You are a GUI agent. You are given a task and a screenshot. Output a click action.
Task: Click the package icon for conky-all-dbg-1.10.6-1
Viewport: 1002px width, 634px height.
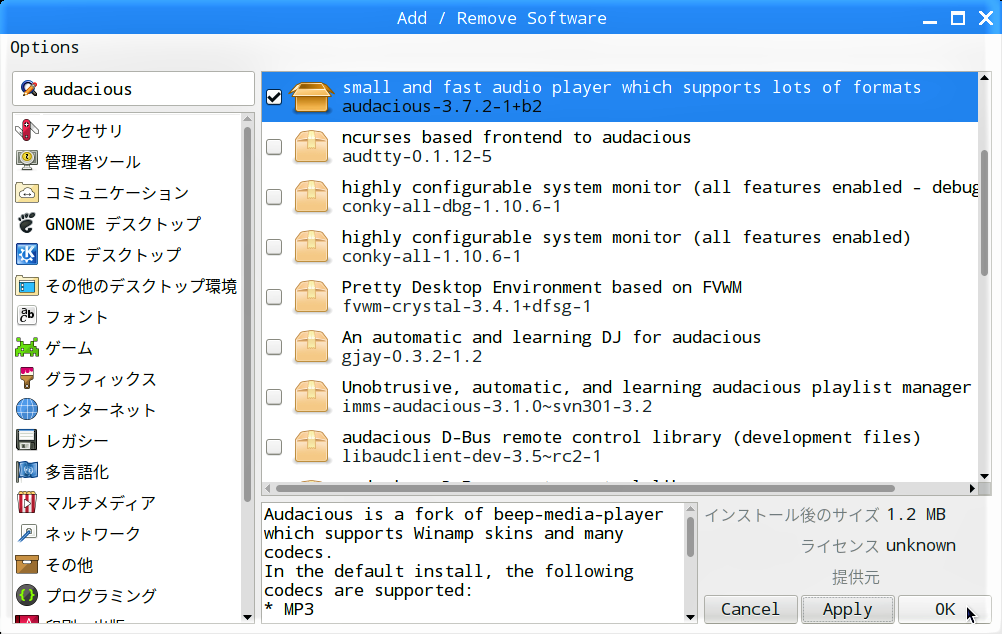(311, 196)
